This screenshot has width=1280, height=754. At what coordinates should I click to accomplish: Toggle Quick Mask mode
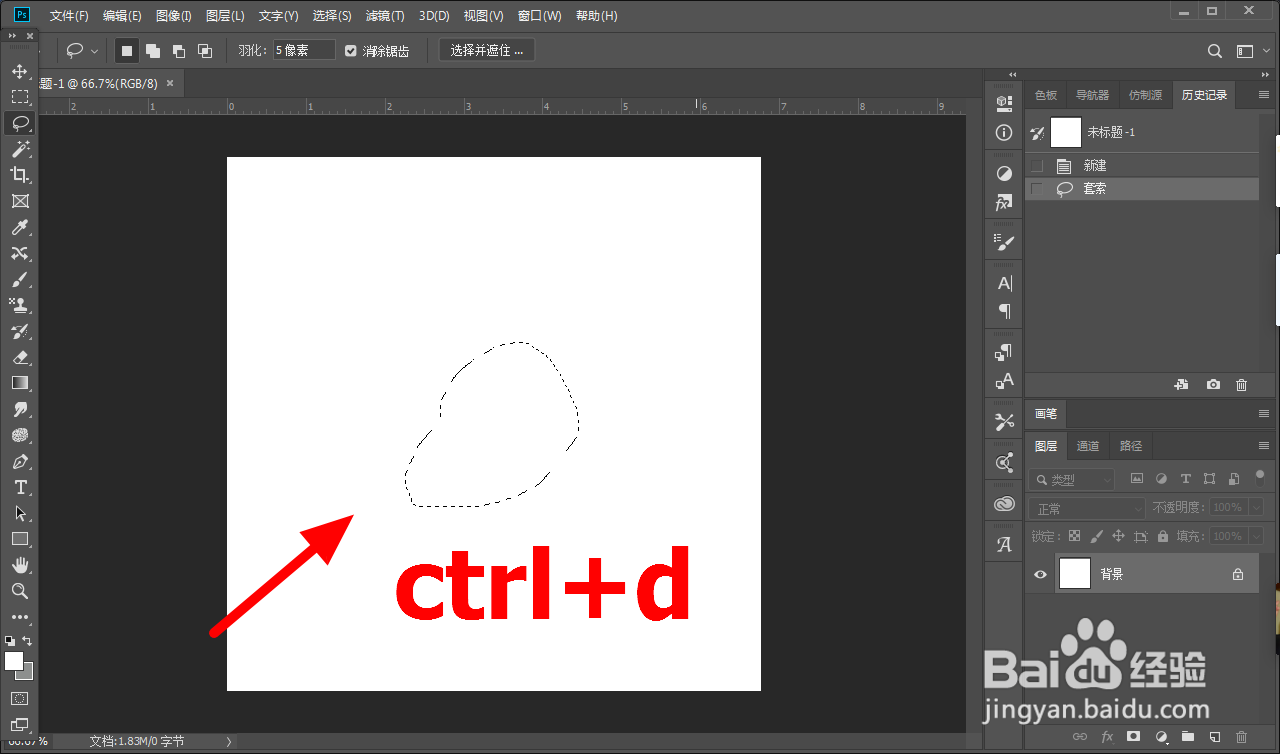pos(20,698)
